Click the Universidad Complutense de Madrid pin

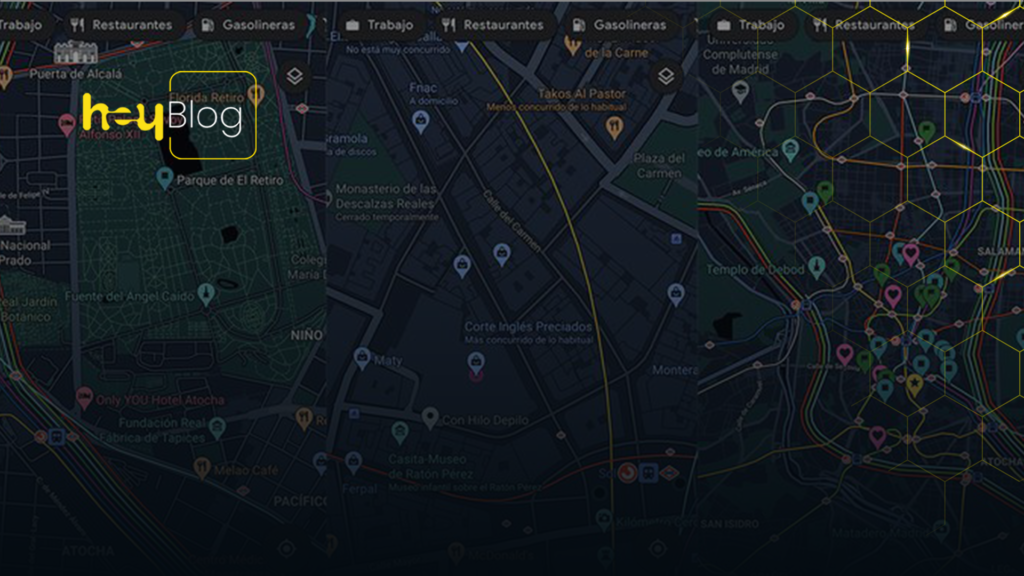tap(739, 91)
